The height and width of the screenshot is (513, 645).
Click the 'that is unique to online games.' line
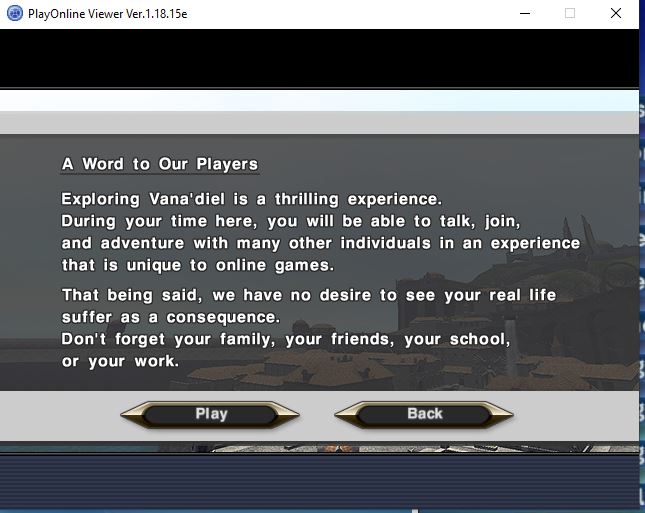point(197,265)
